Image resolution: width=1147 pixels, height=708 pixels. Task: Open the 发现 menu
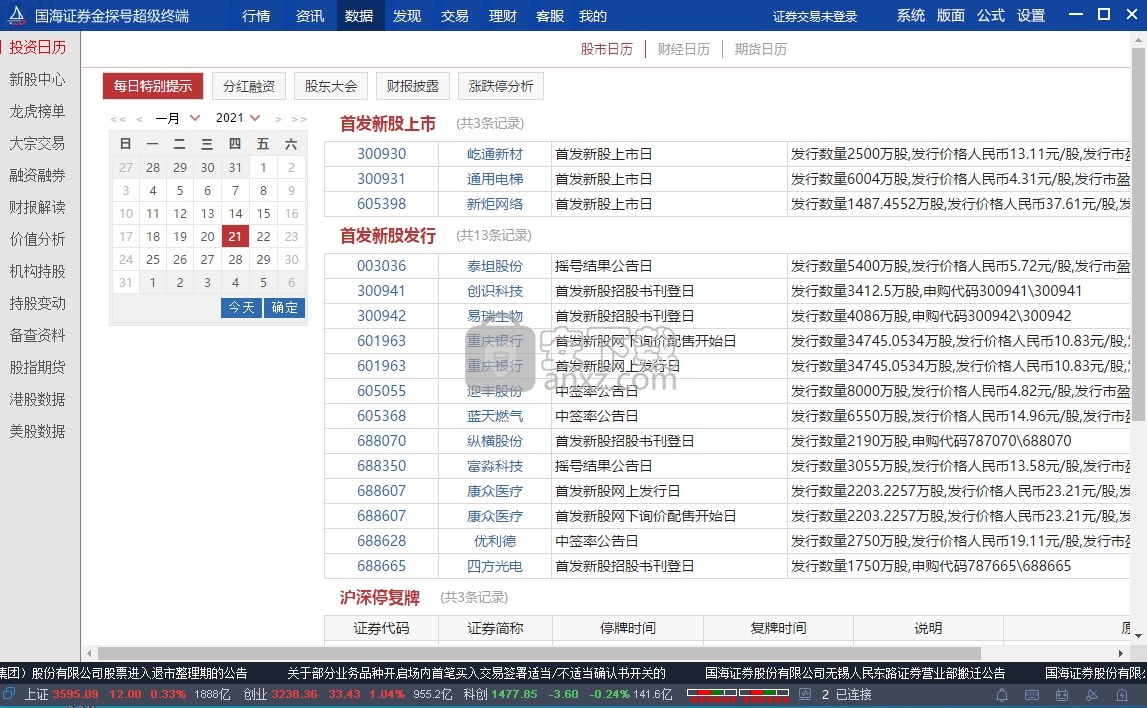(407, 15)
